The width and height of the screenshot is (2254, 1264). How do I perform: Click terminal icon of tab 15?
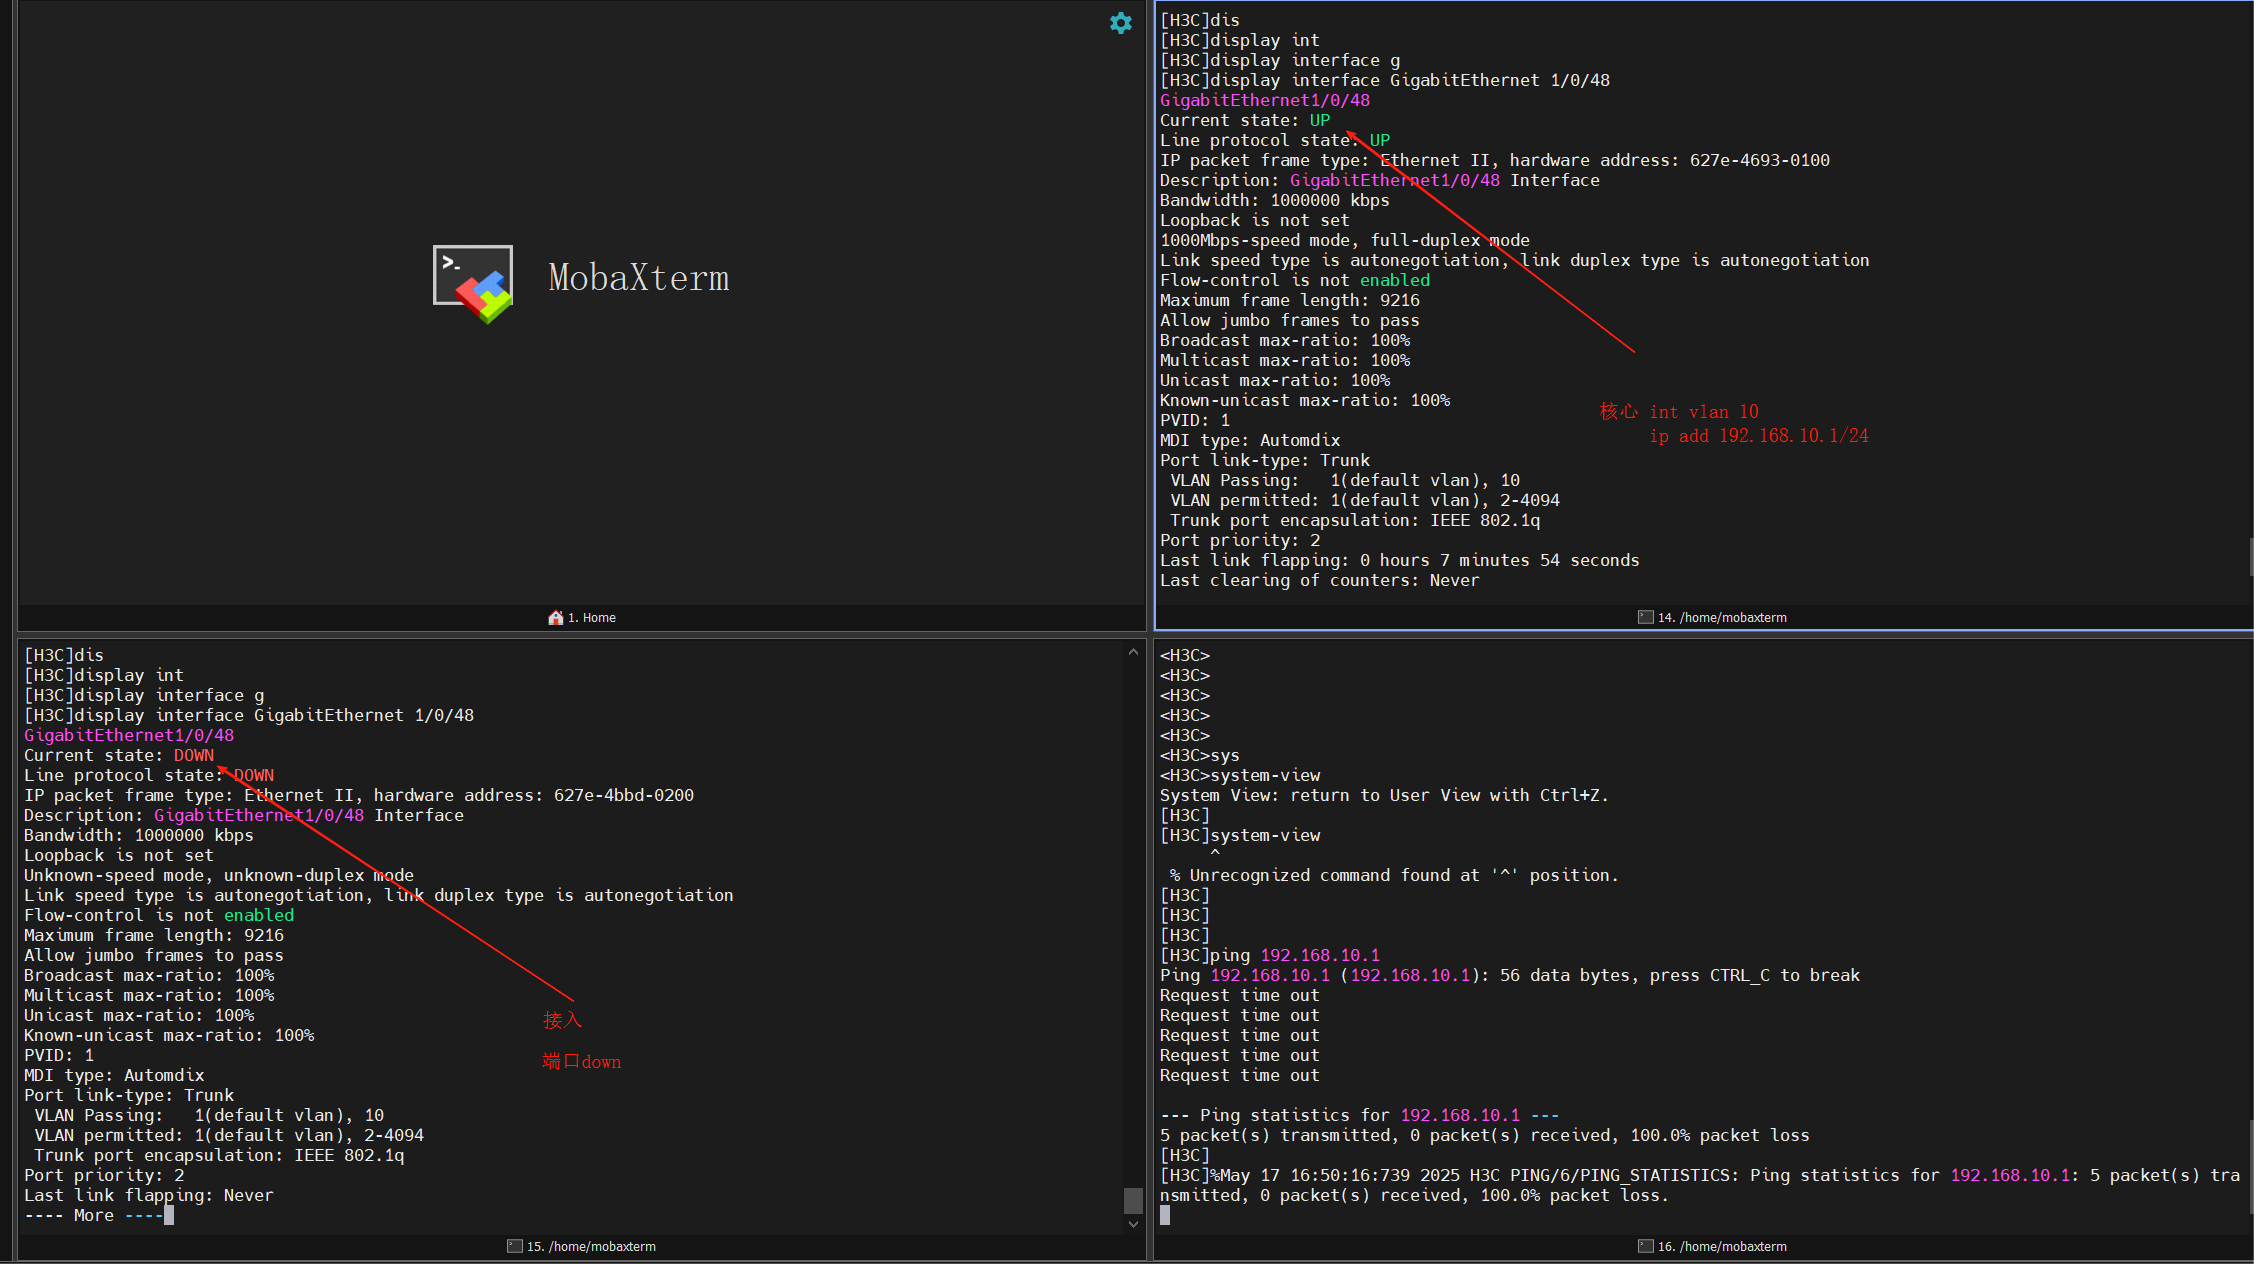click(514, 1247)
